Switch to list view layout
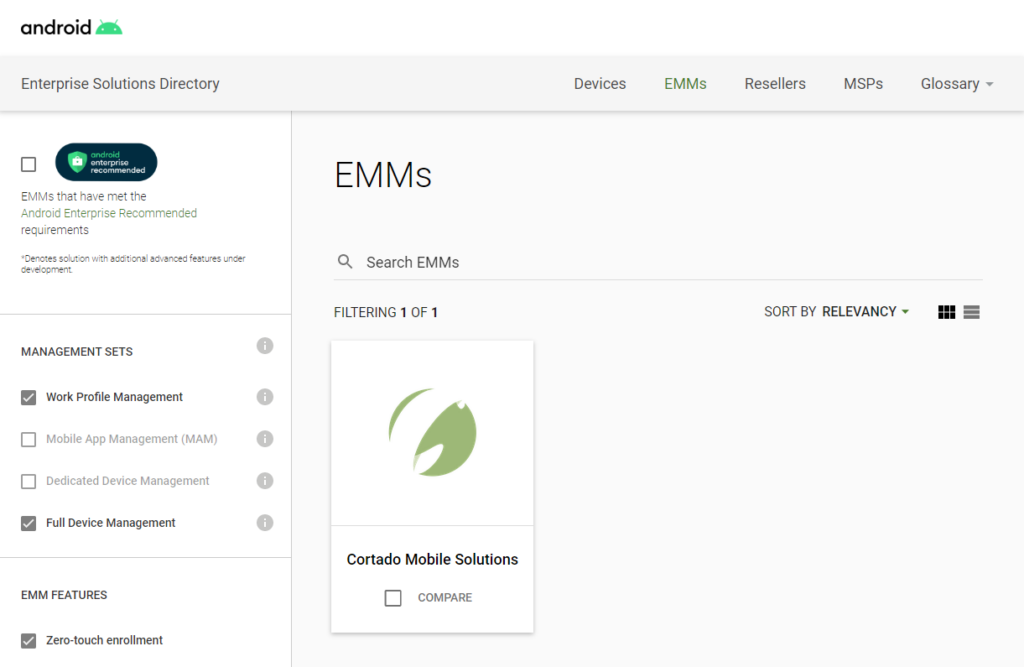Viewport: 1024px width, 667px height. pos(971,312)
